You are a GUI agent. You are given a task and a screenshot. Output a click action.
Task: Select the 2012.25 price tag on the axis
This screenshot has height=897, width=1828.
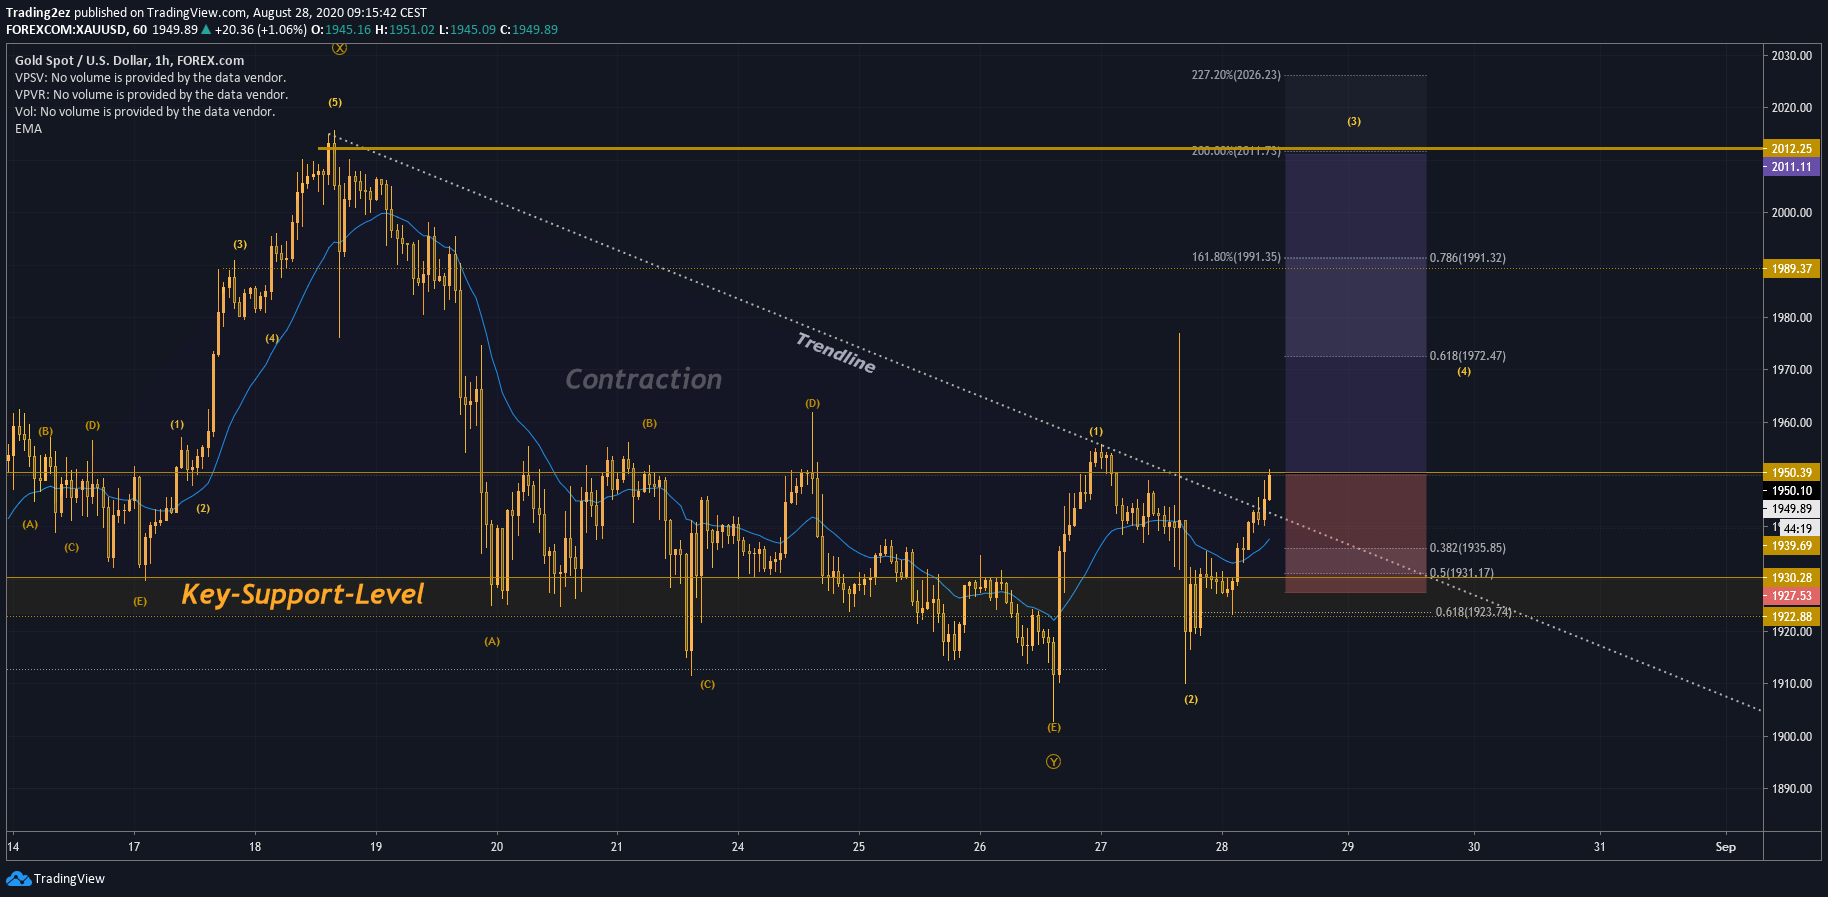pos(1791,149)
